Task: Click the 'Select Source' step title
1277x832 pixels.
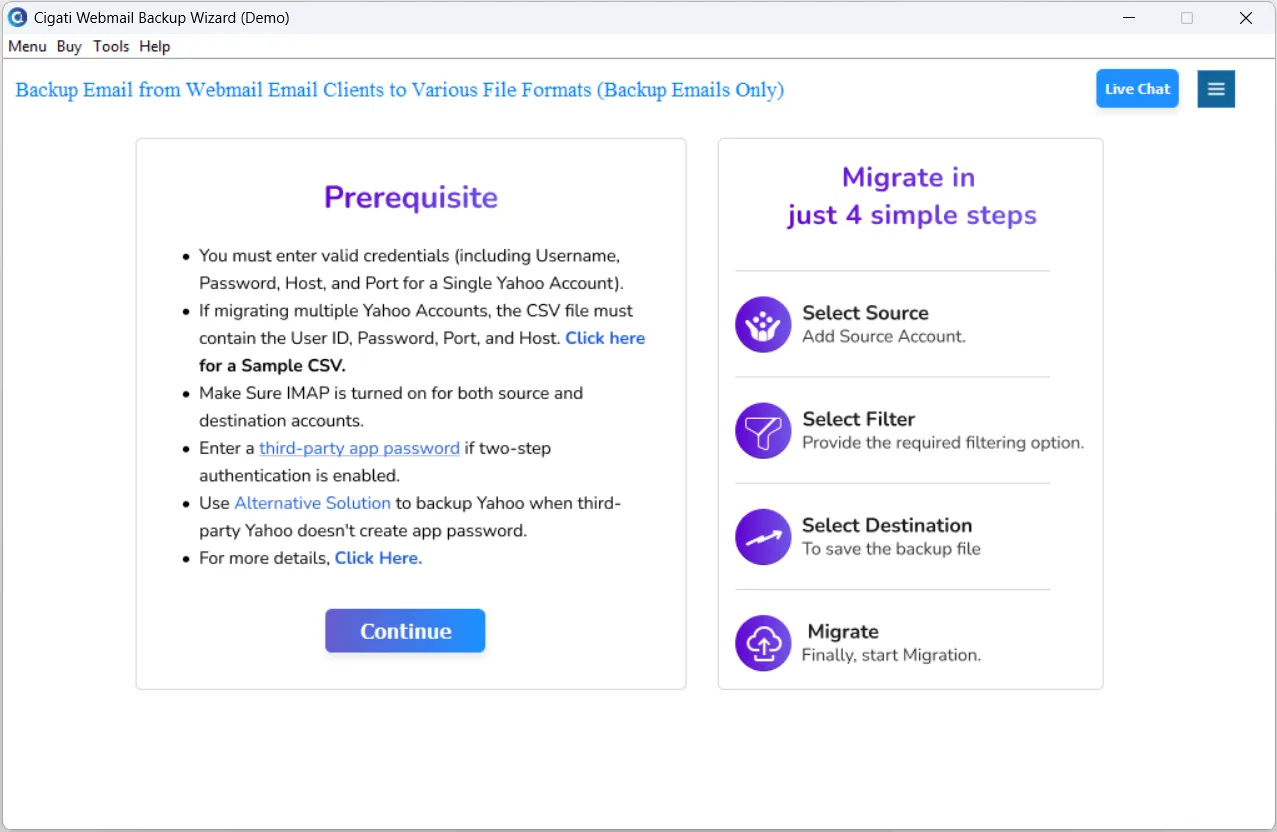Action: [865, 313]
